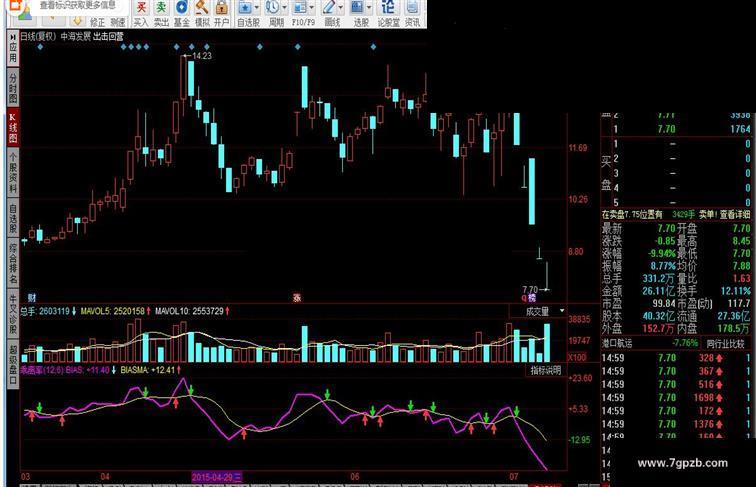The height and width of the screenshot is (487, 756).
Task: Open the 超级盘口 sidebar tab
Action: [13, 365]
